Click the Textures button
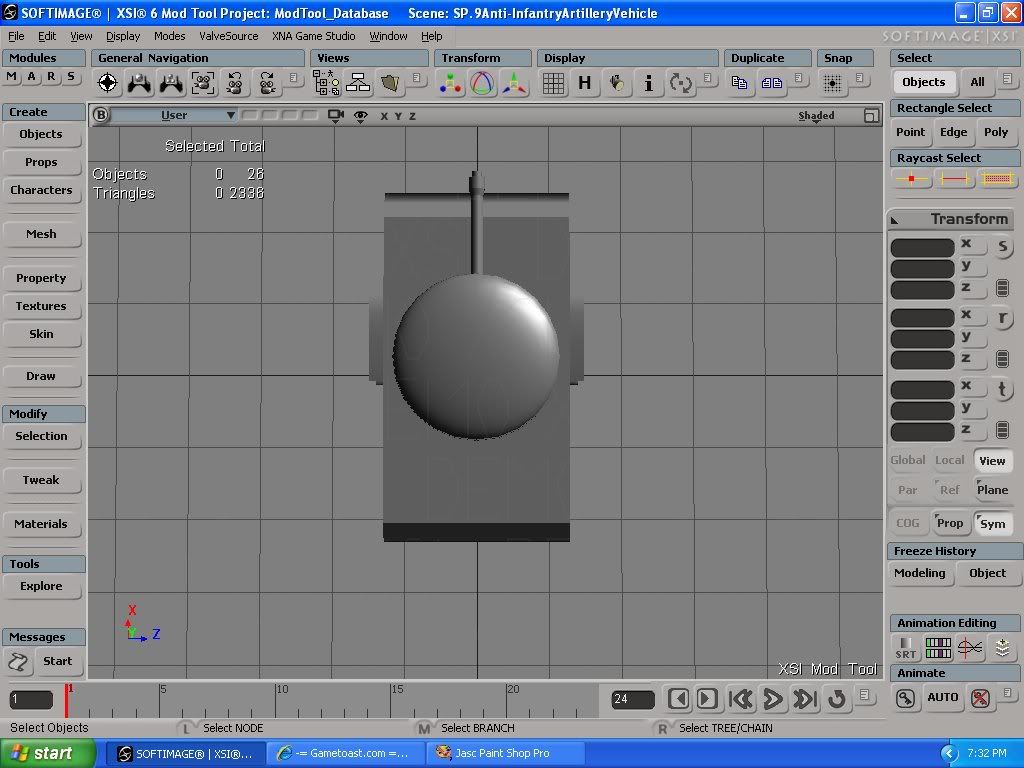The width and height of the screenshot is (1024, 768). [x=41, y=306]
